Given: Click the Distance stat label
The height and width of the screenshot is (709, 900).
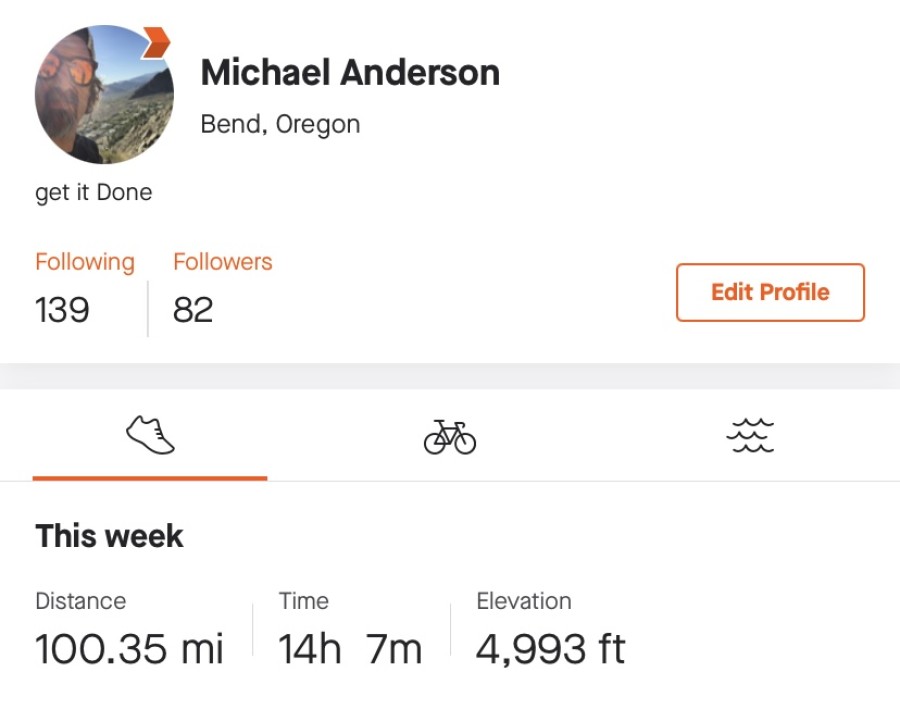Looking at the screenshot, I should (80, 601).
